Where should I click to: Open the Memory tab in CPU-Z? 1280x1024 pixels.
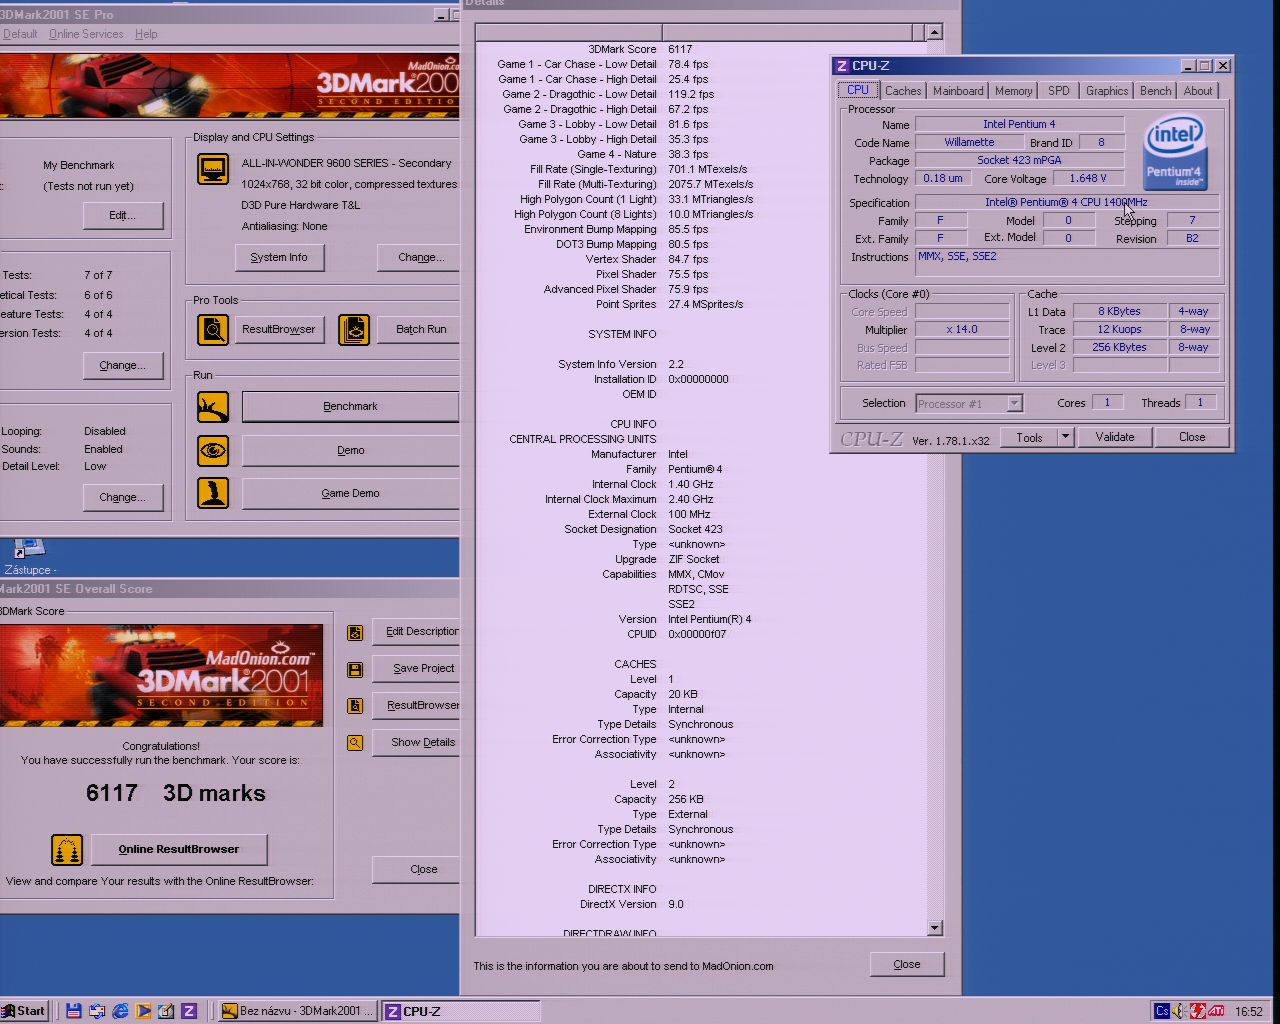pyautogui.click(x=1013, y=90)
